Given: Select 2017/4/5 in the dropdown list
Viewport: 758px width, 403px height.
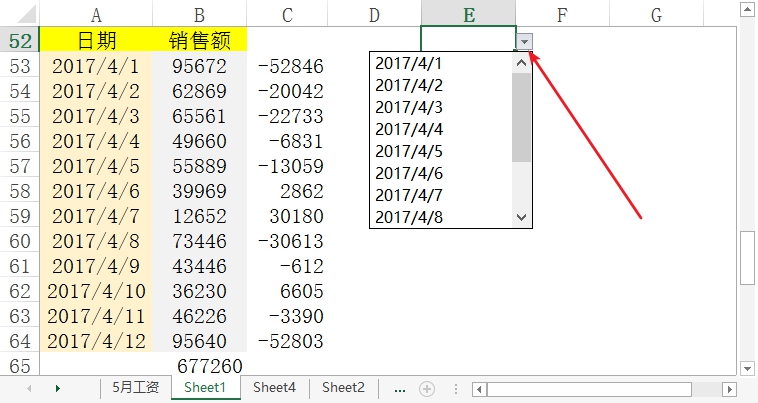Looking at the screenshot, I should coord(441,151).
